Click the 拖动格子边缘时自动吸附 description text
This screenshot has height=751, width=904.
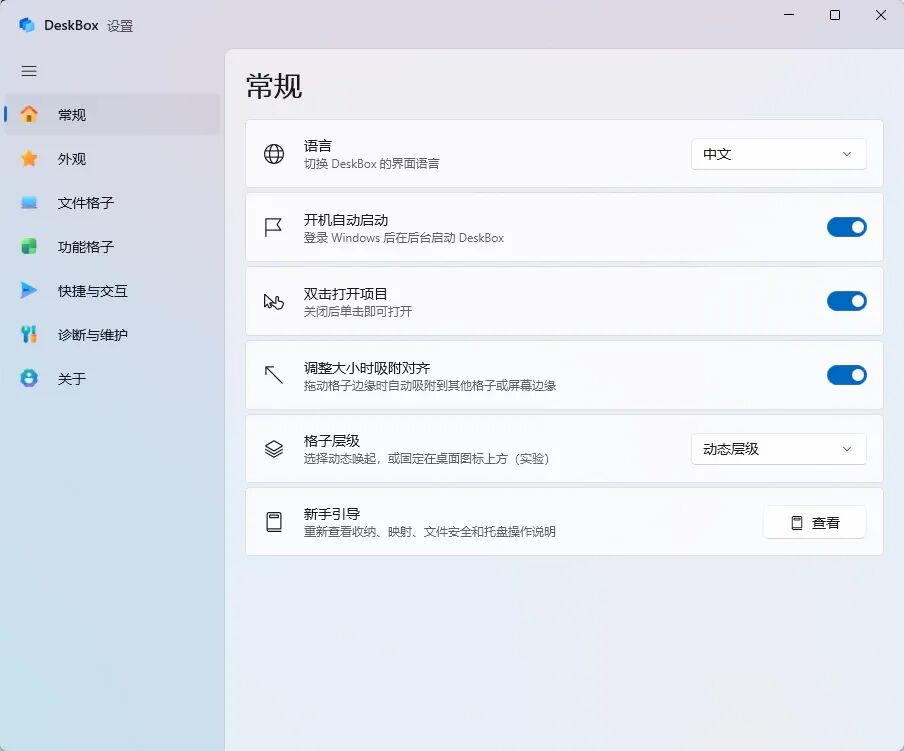point(430,386)
